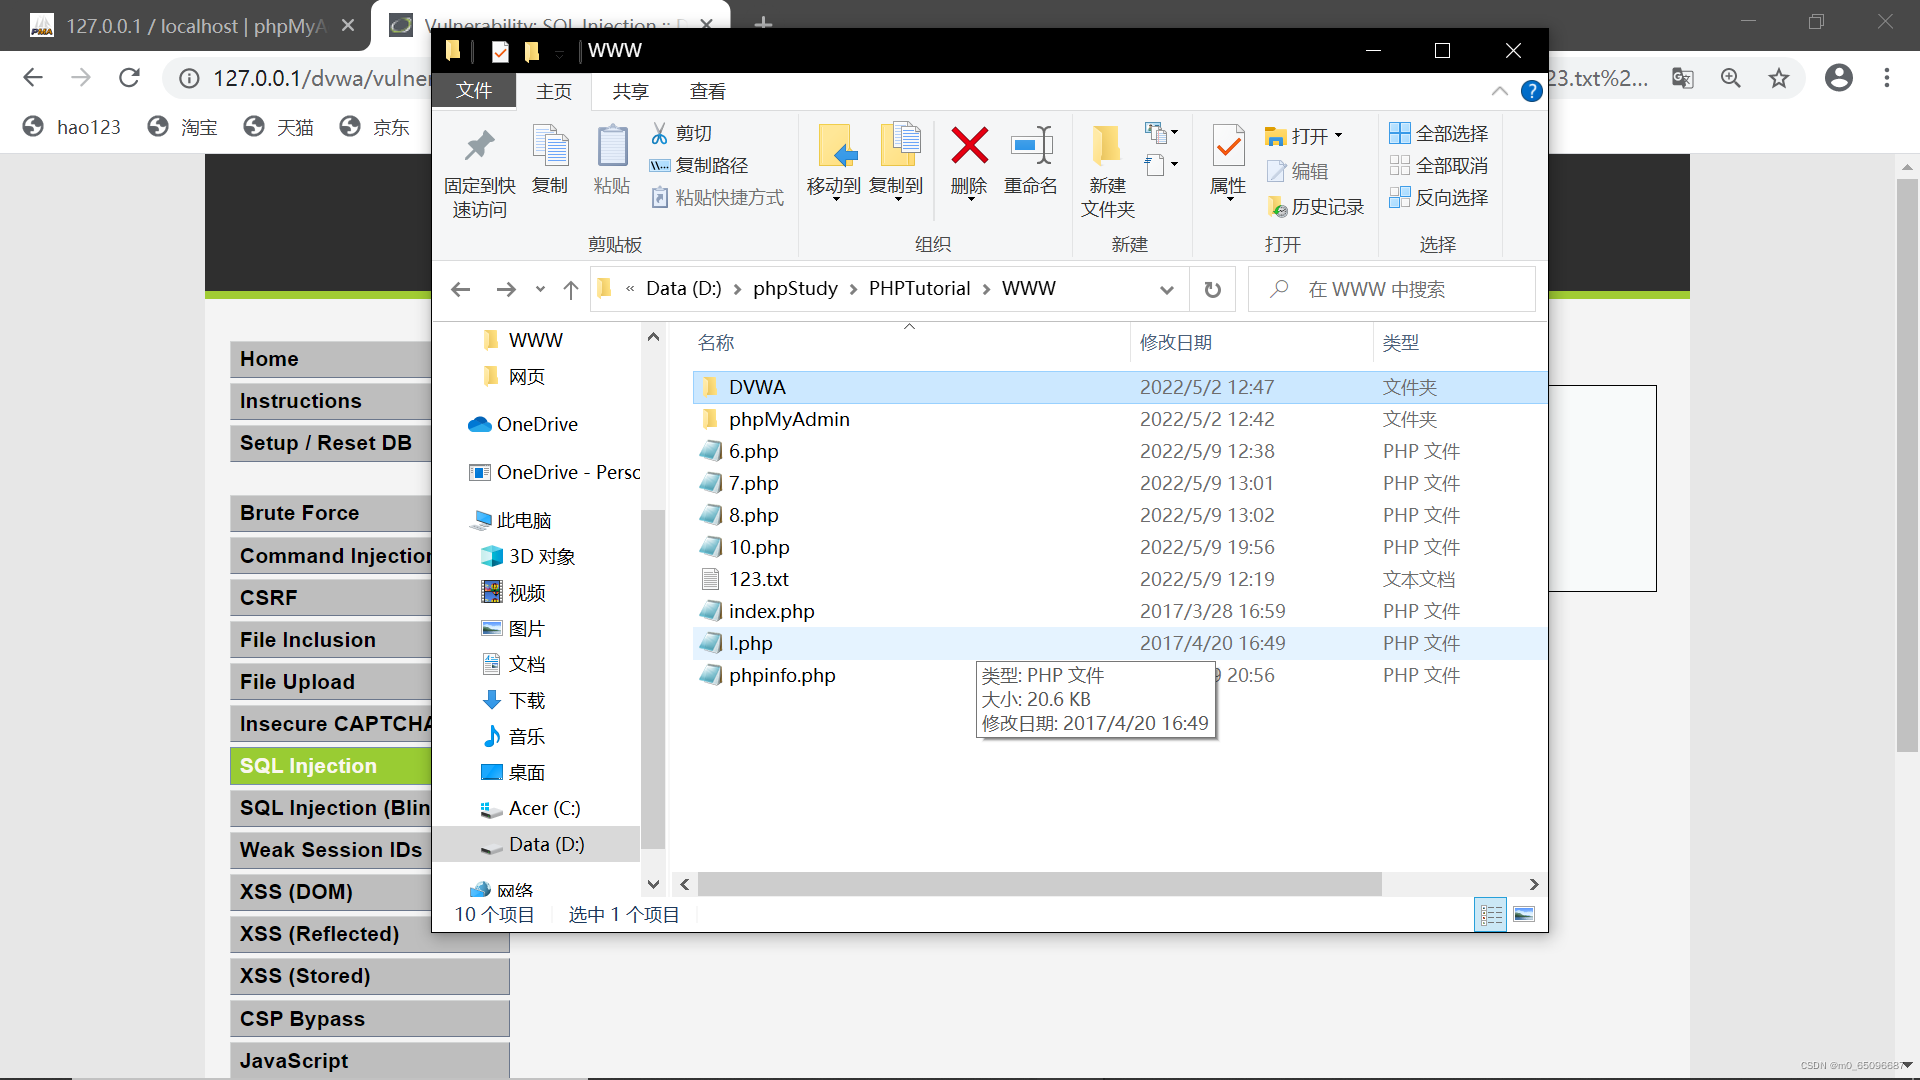Rename selected item using 重命名 icon
This screenshot has width=1920, height=1080.
click(1031, 160)
